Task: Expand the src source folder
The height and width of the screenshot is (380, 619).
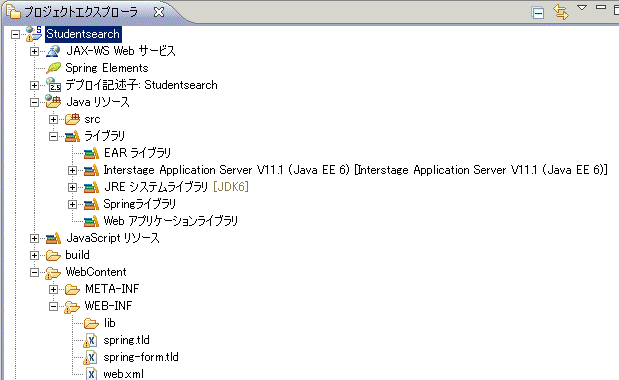Action: (x=53, y=119)
